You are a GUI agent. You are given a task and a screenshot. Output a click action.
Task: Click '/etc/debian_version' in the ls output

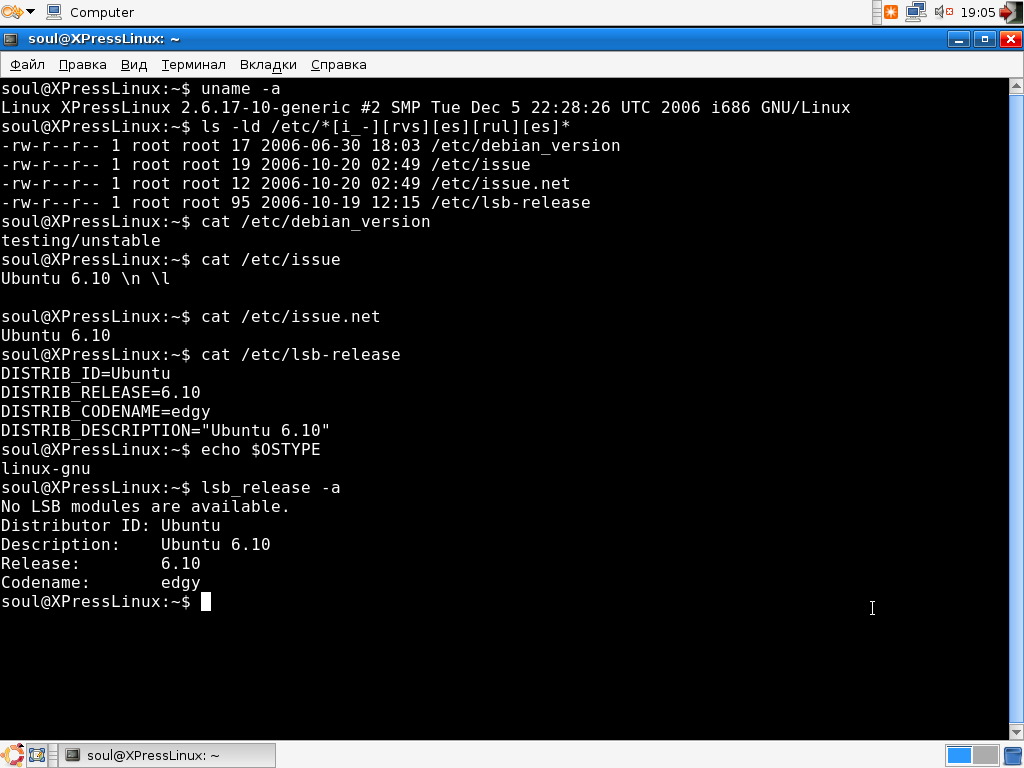pyautogui.click(x=526, y=146)
